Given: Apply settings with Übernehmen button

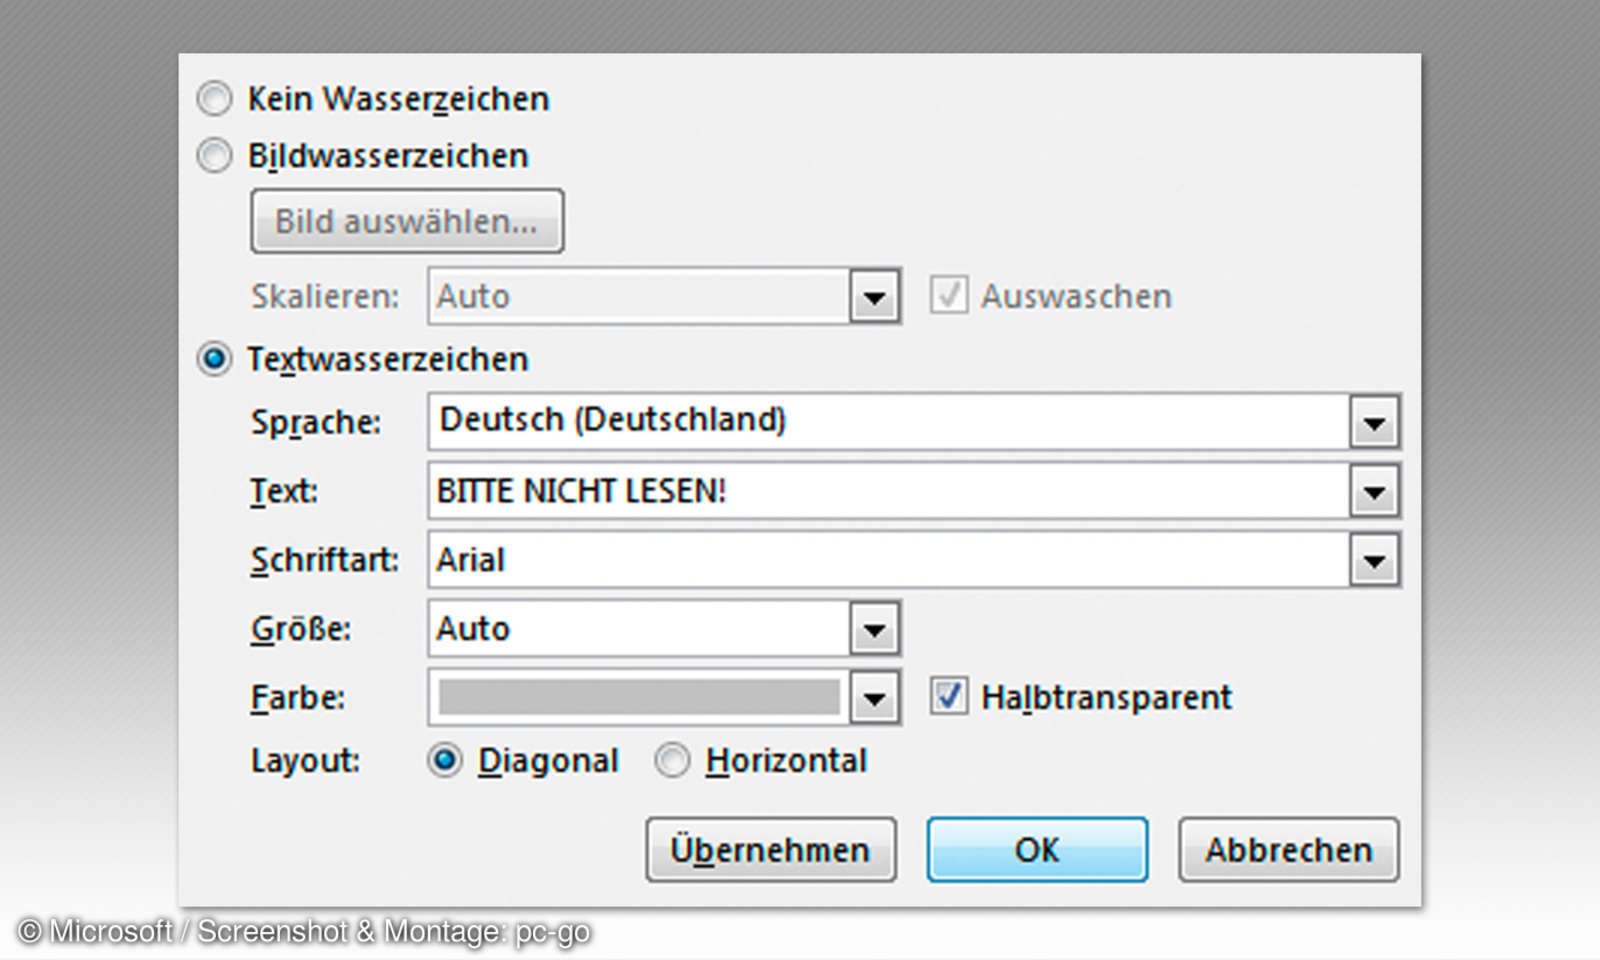Looking at the screenshot, I should [x=770, y=849].
